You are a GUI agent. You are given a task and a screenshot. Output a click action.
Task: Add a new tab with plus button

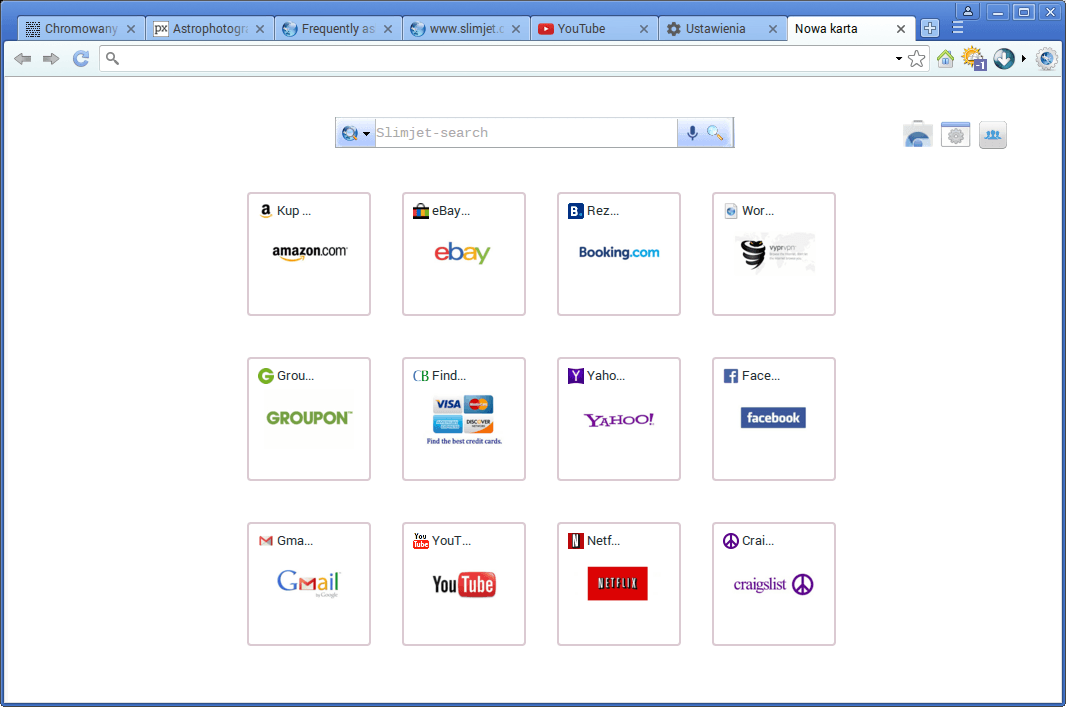pos(930,29)
